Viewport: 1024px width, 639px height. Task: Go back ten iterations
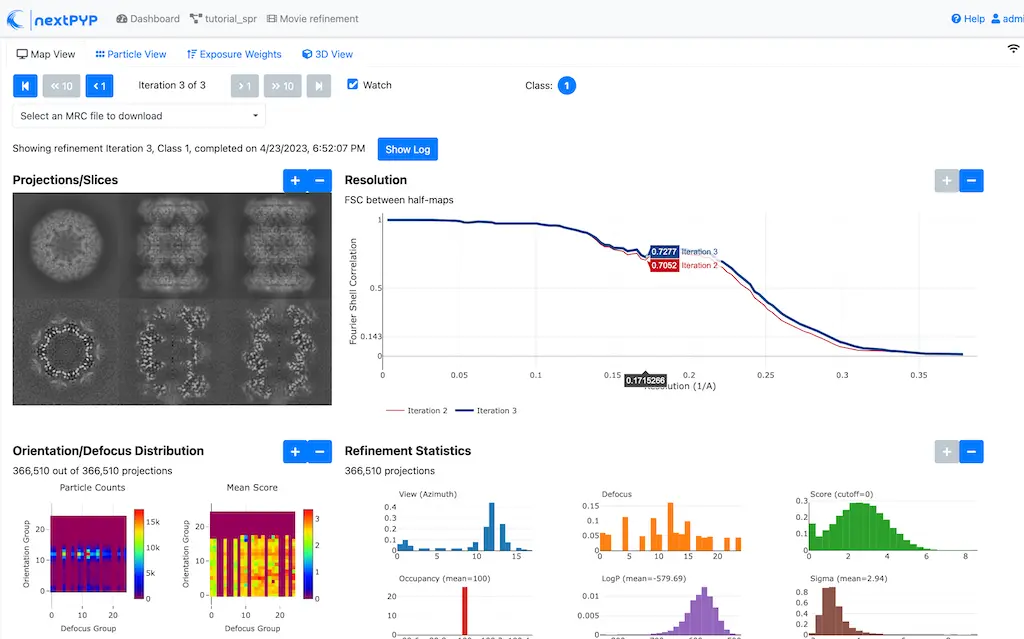61,86
